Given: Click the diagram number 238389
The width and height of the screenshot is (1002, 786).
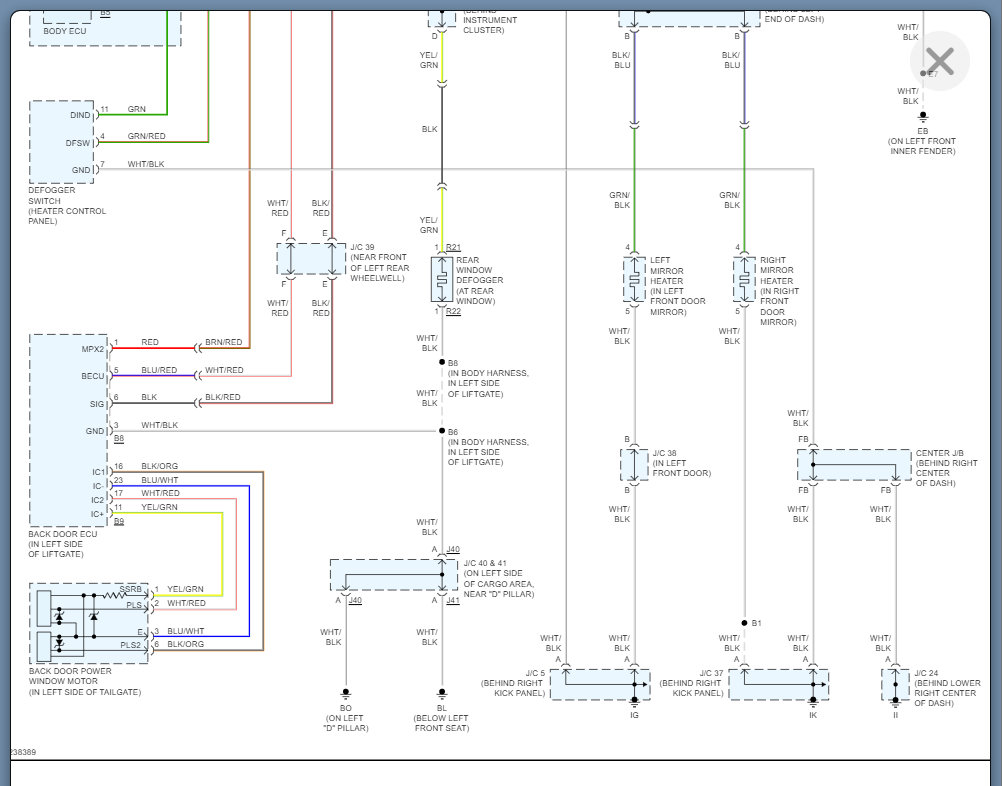Looking at the screenshot, I should click(x=24, y=752).
